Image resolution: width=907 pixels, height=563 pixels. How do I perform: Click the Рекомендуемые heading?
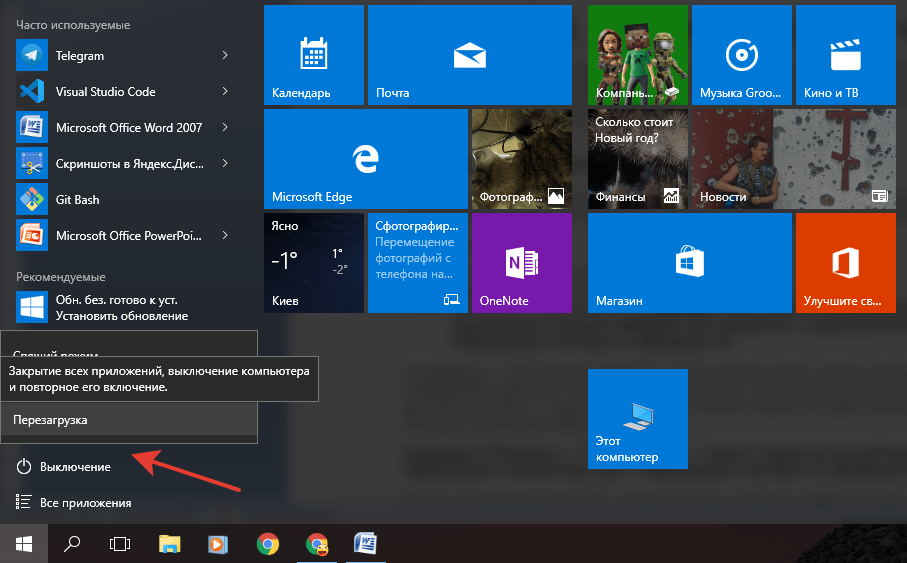coord(61,277)
